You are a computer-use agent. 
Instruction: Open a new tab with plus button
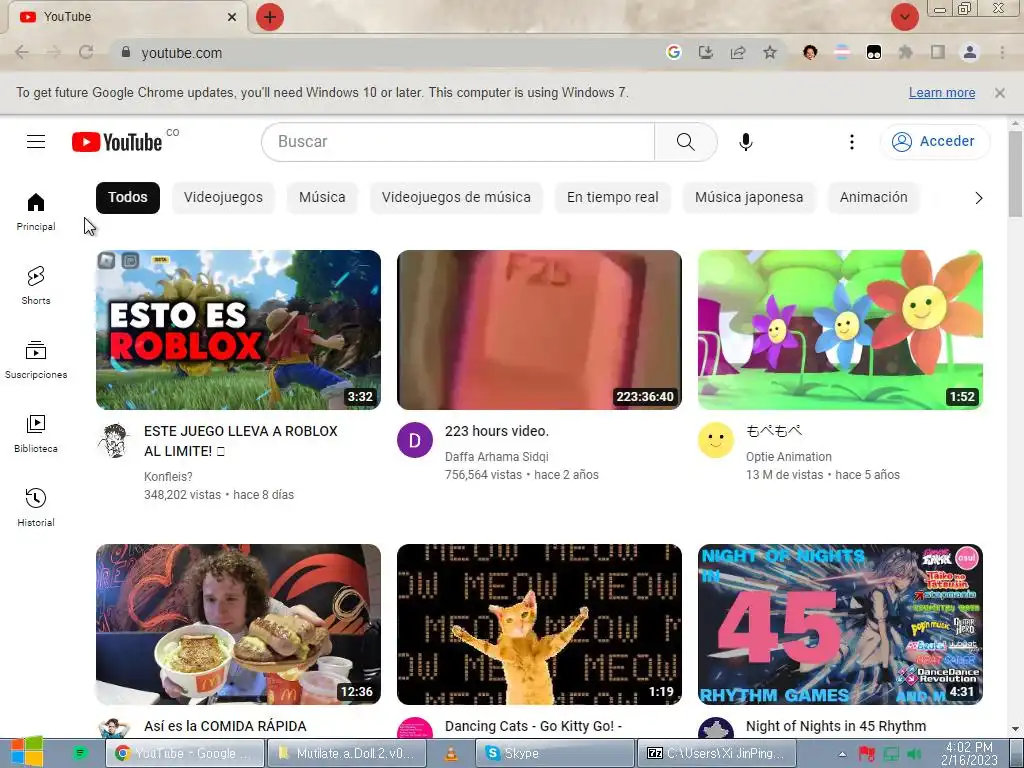click(x=270, y=17)
